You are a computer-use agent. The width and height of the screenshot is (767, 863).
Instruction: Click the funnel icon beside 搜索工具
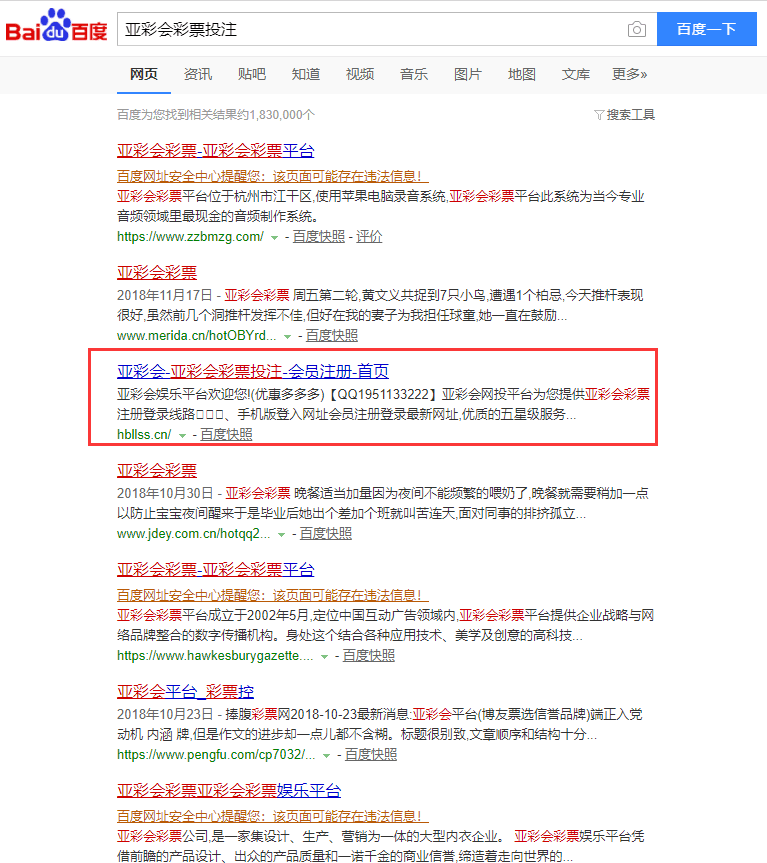pos(599,115)
